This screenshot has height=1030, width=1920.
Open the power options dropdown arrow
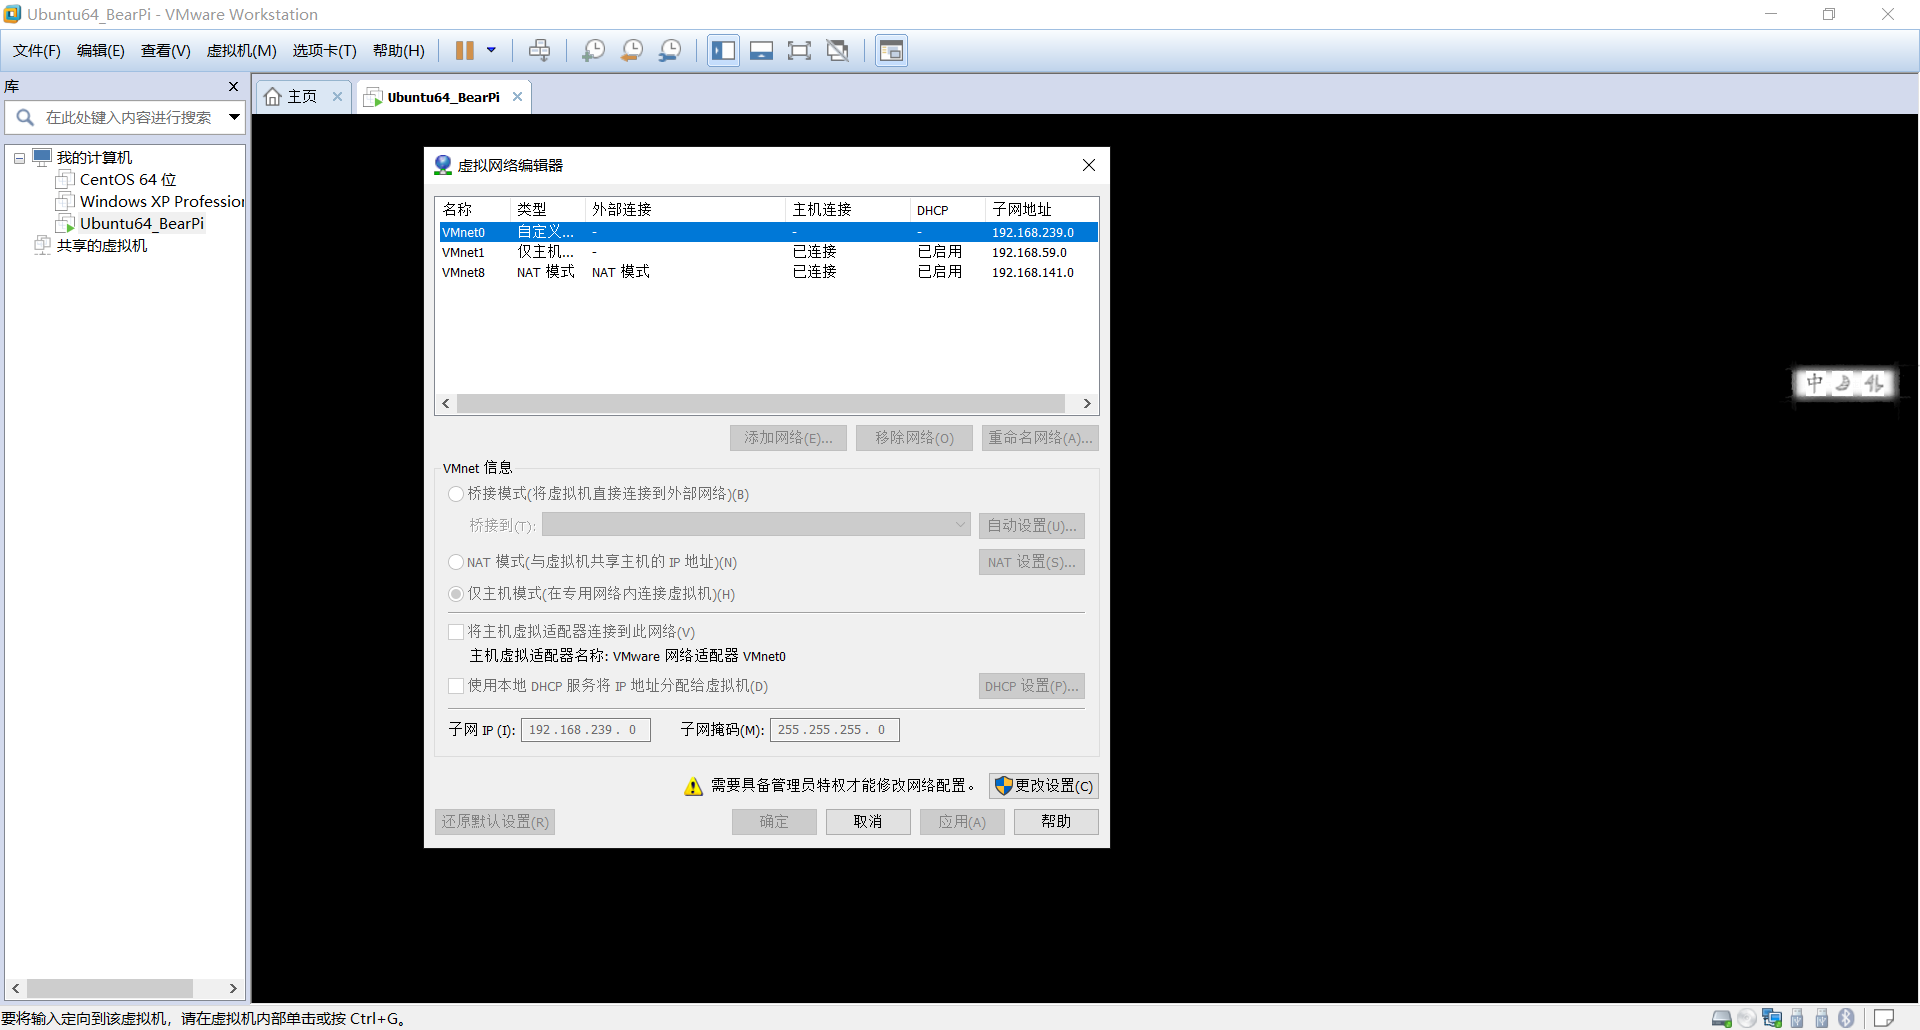point(491,51)
